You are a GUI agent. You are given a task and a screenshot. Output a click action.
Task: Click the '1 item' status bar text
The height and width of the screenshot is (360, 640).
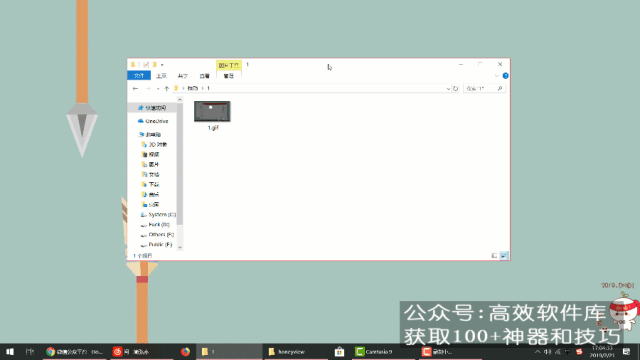pos(142,256)
